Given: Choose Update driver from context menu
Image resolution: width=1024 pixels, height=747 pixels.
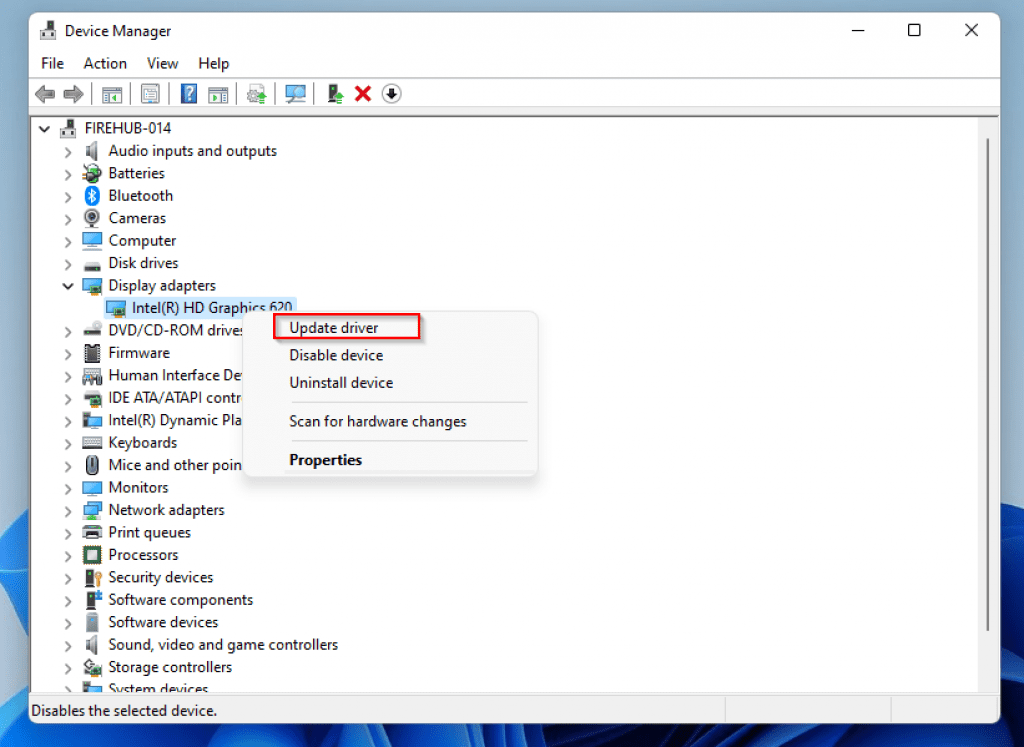Looking at the screenshot, I should [x=334, y=328].
